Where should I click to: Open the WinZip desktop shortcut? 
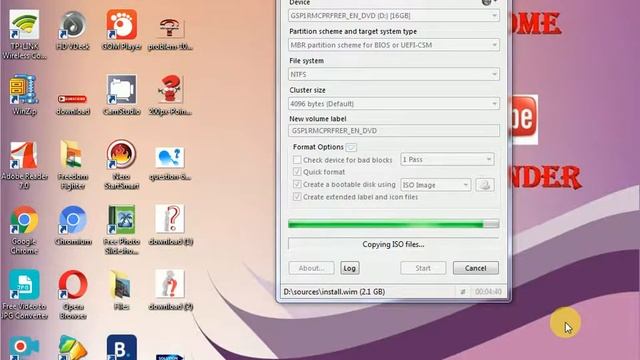[24, 95]
